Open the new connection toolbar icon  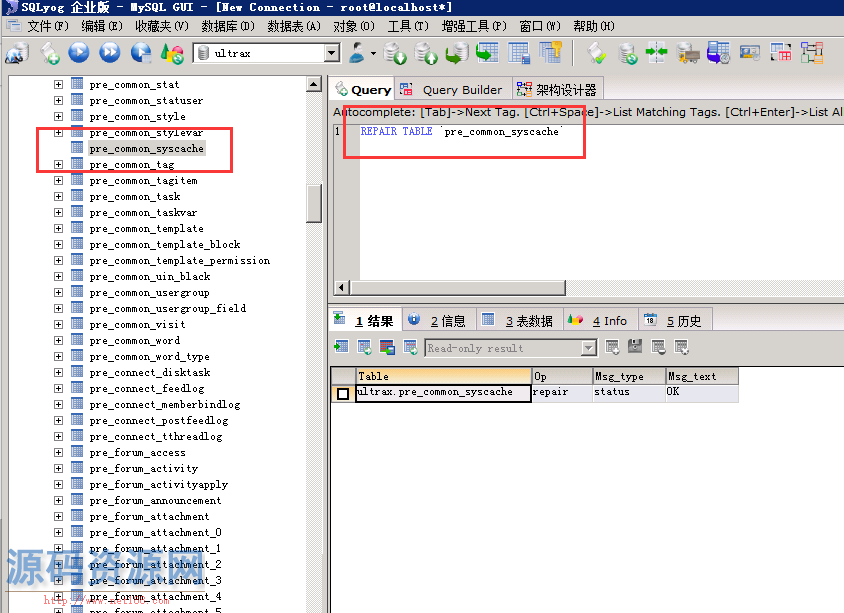pos(17,53)
